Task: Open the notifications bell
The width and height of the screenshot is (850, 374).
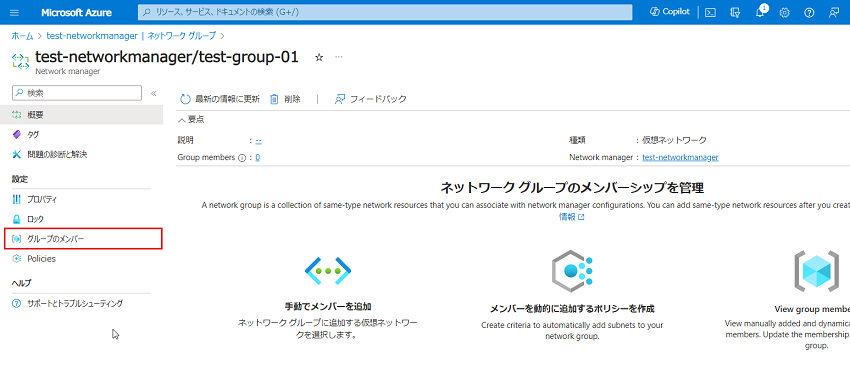Action: click(x=760, y=12)
